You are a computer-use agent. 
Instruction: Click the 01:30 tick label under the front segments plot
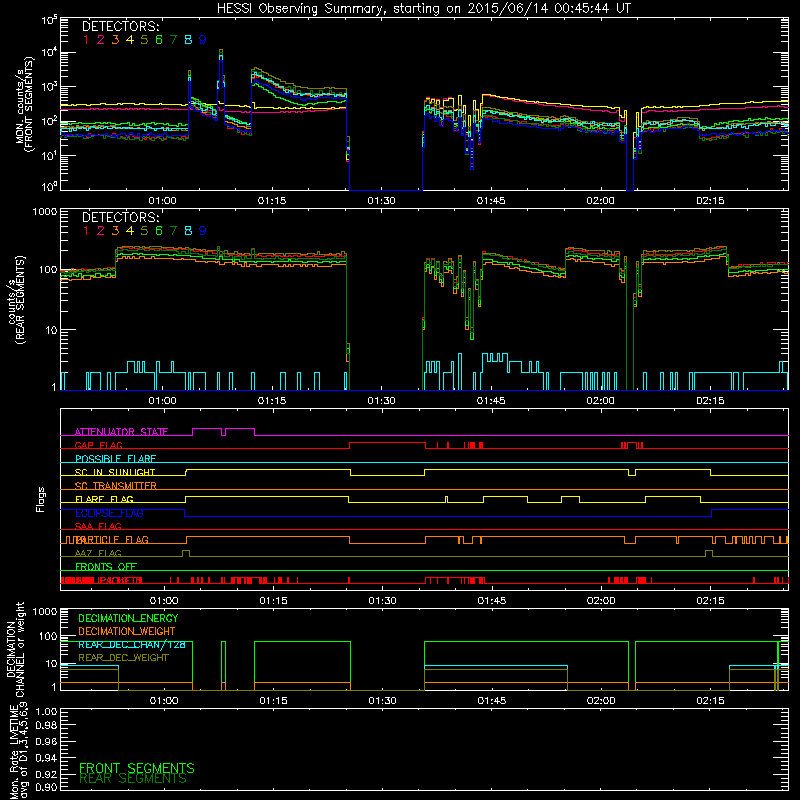click(381, 201)
